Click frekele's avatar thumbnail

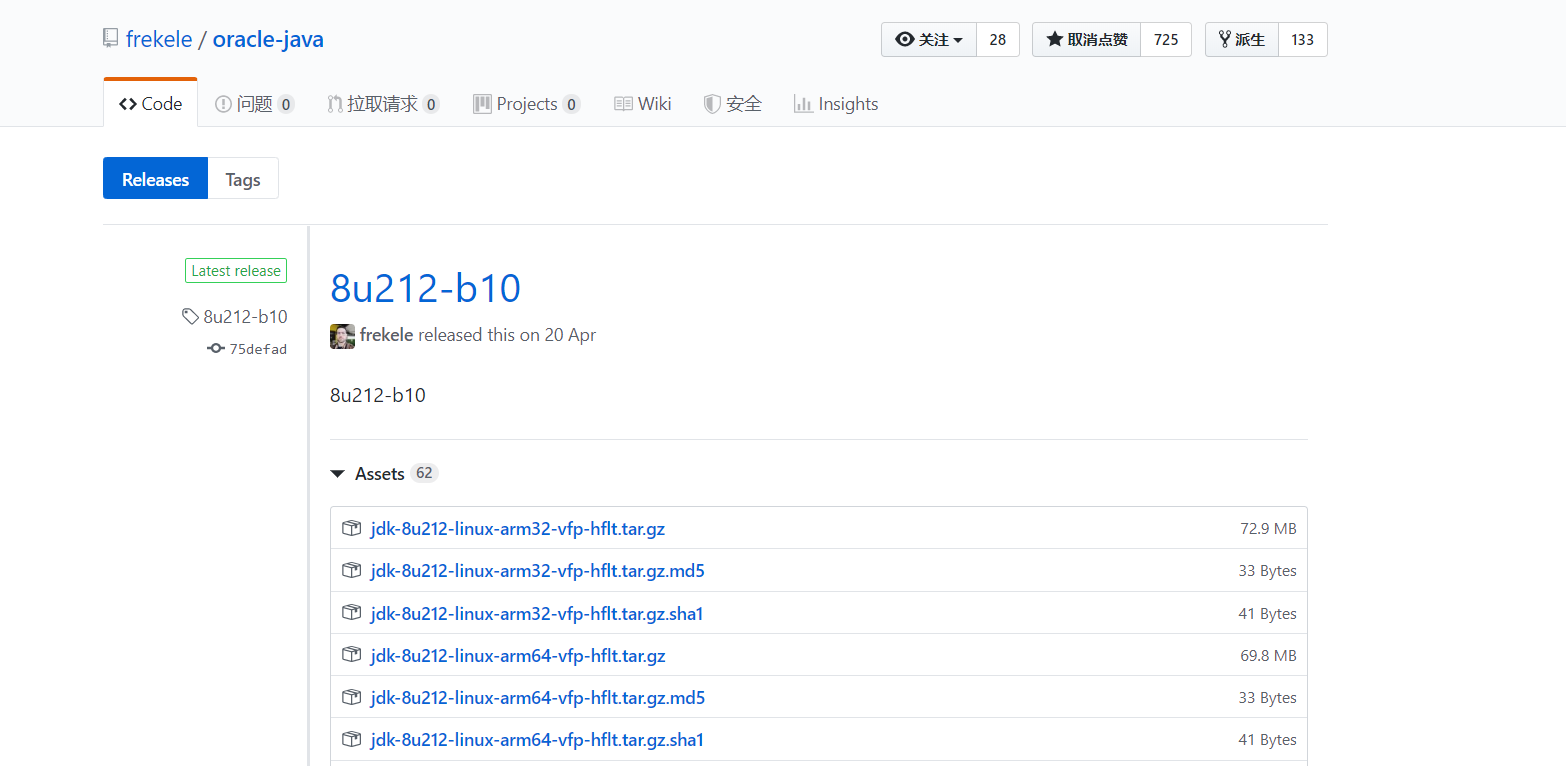[x=342, y=335]
